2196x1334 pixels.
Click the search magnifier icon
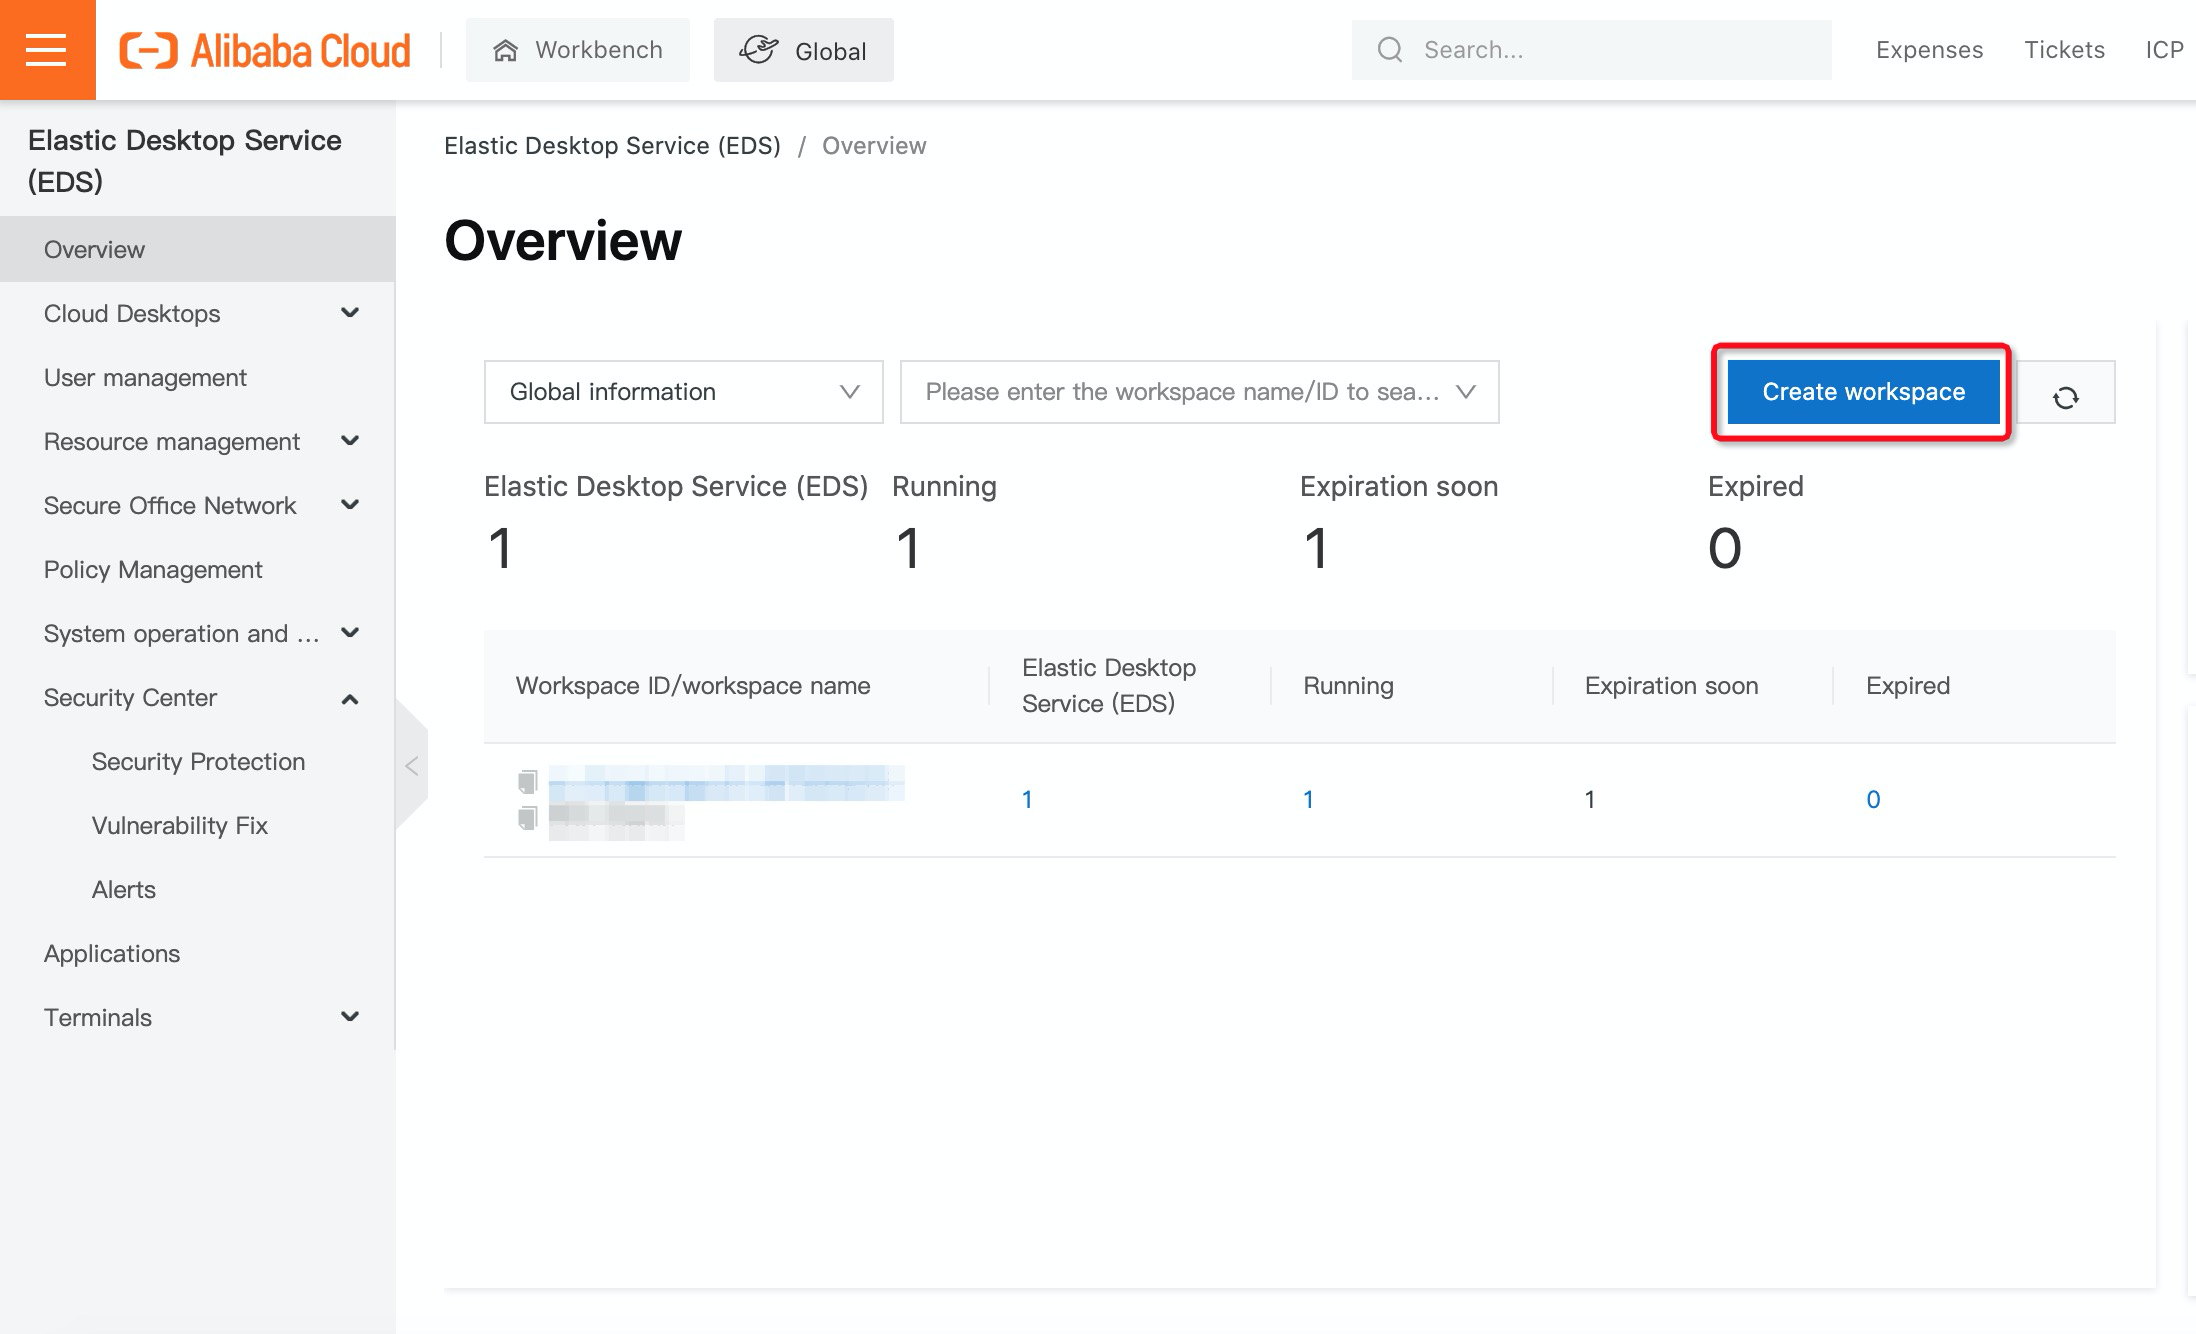[x=1390, y=50]
